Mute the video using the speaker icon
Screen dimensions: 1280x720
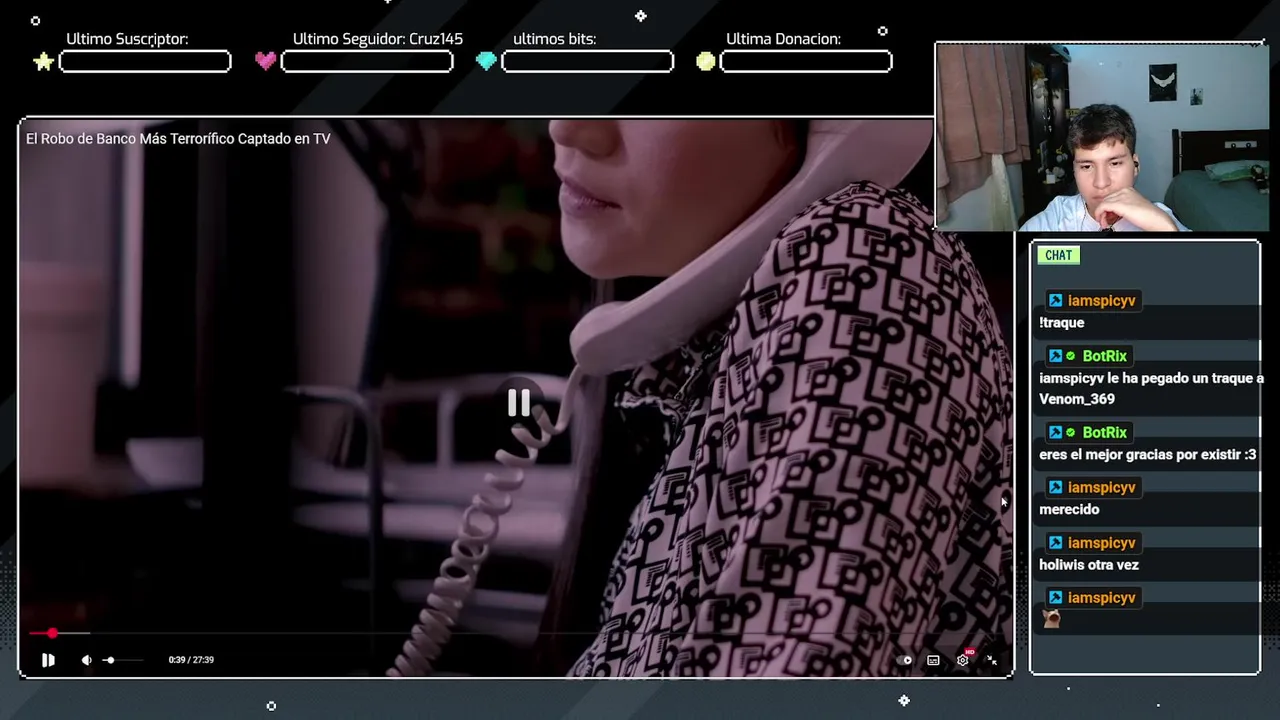86,660
